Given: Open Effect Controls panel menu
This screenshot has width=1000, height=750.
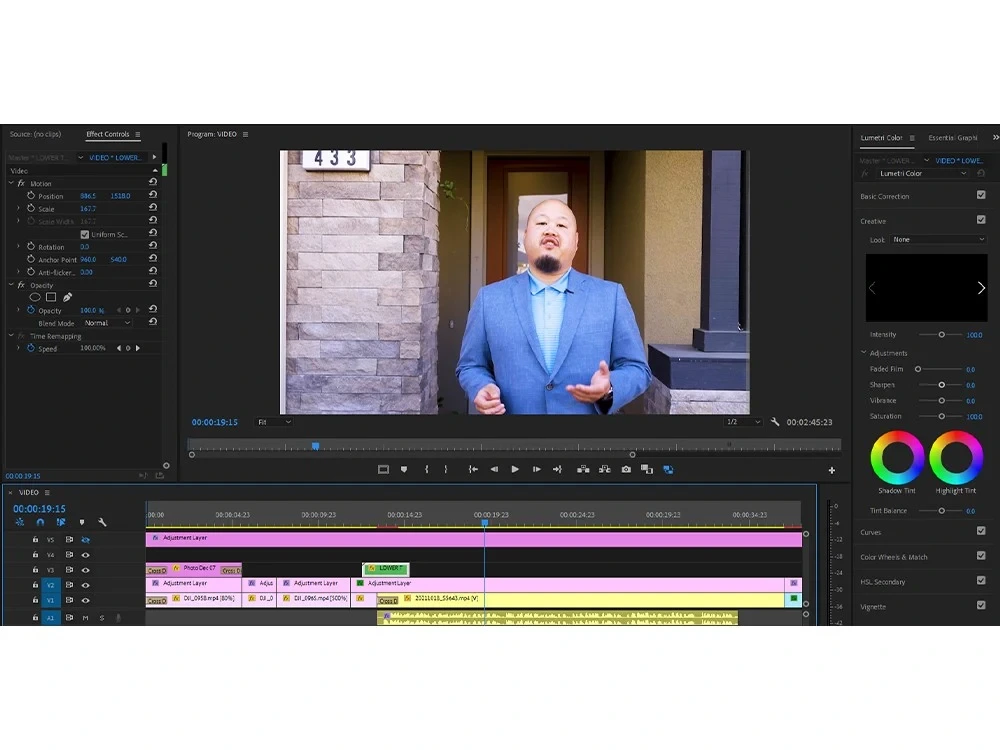Looking at the screenshot, I should [138, 134].
